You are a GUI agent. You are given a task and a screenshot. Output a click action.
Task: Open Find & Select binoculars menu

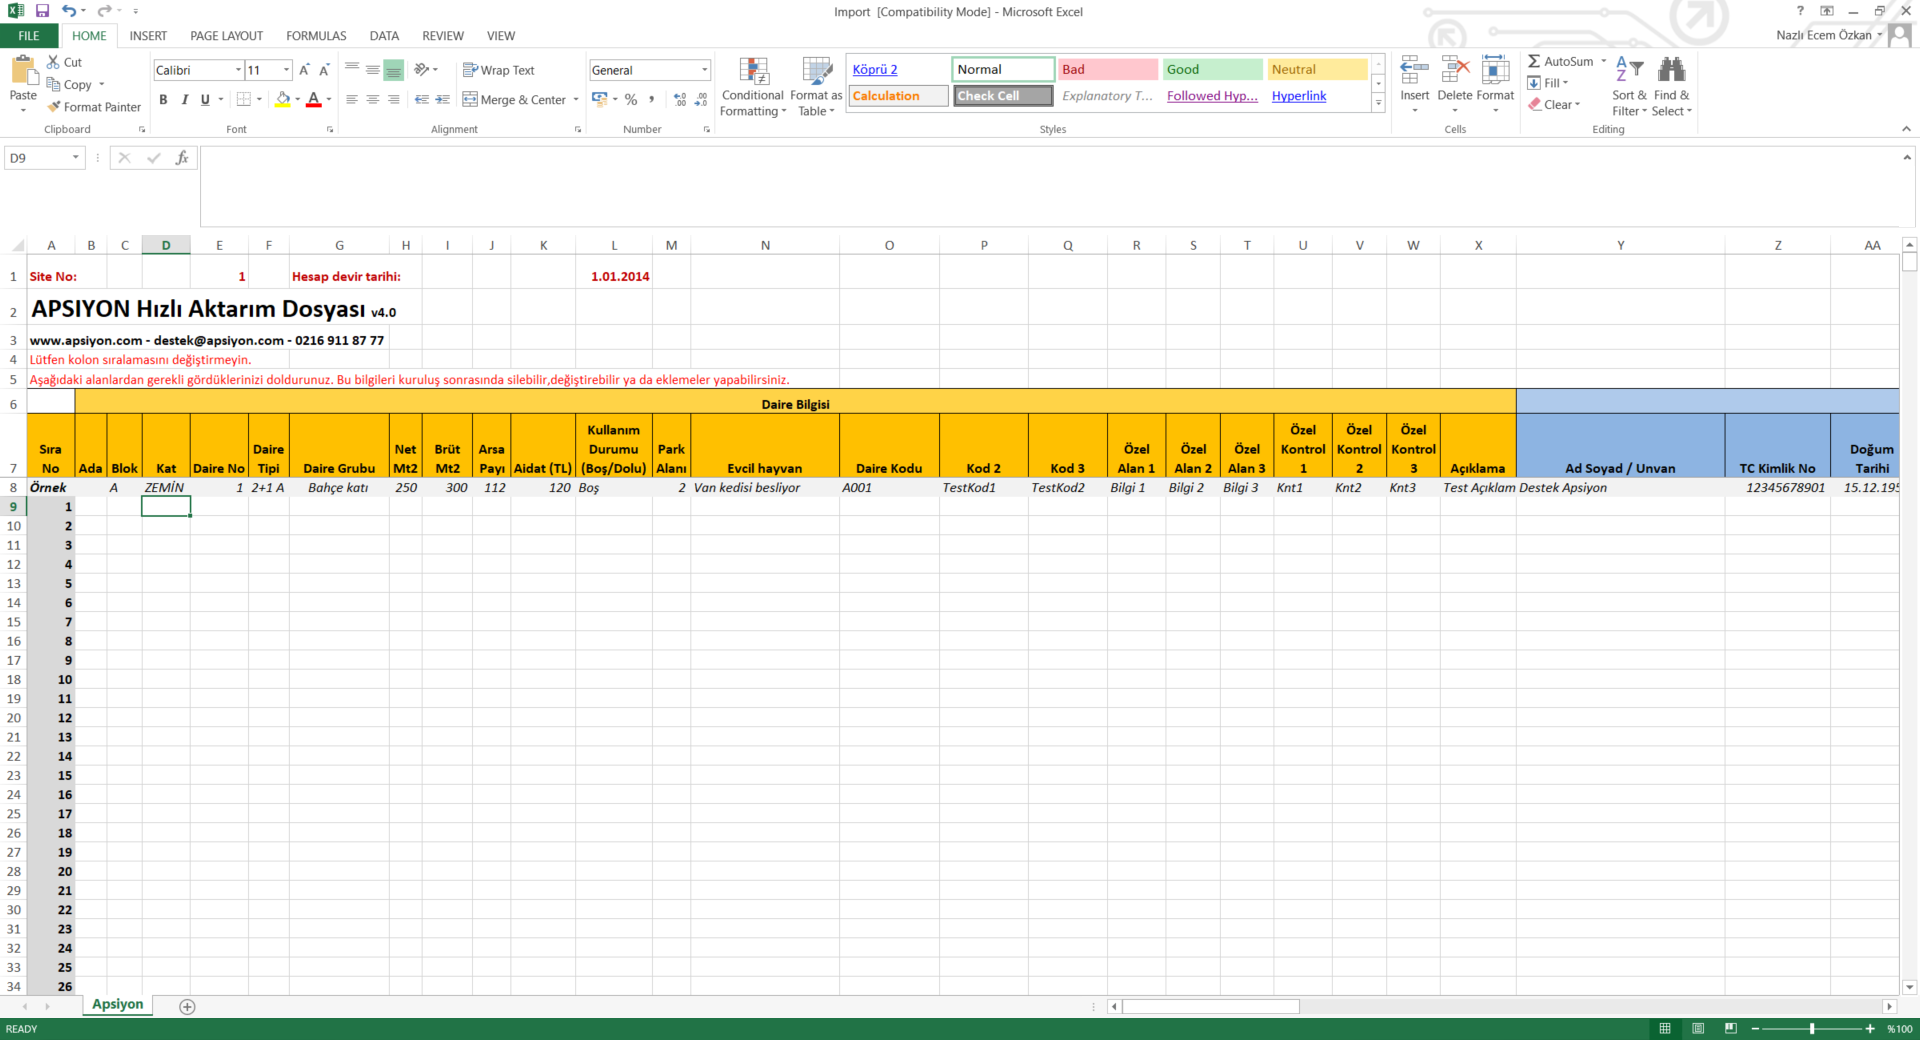pos(1671,87)
